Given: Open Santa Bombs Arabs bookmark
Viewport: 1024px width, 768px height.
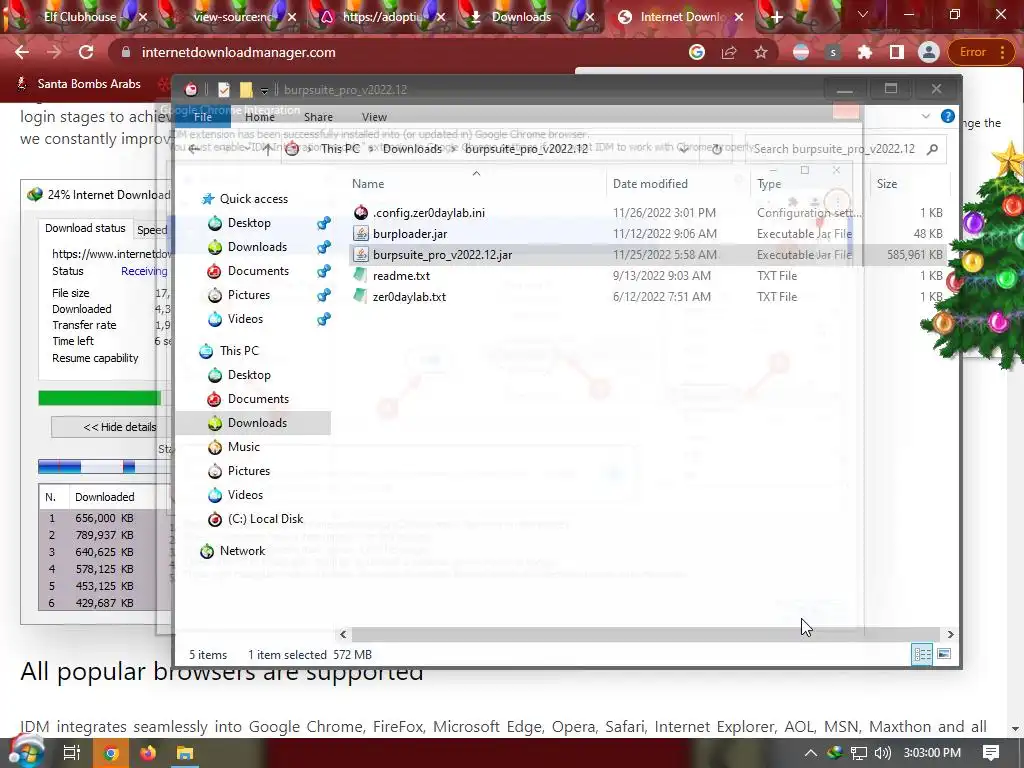Looking at the screenshot, I should (79, 84).
